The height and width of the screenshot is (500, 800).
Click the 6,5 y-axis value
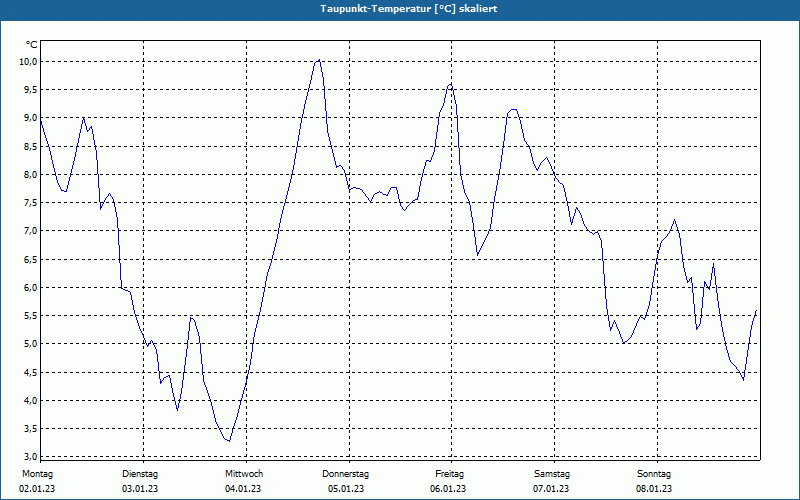click(x=31, y=259)
